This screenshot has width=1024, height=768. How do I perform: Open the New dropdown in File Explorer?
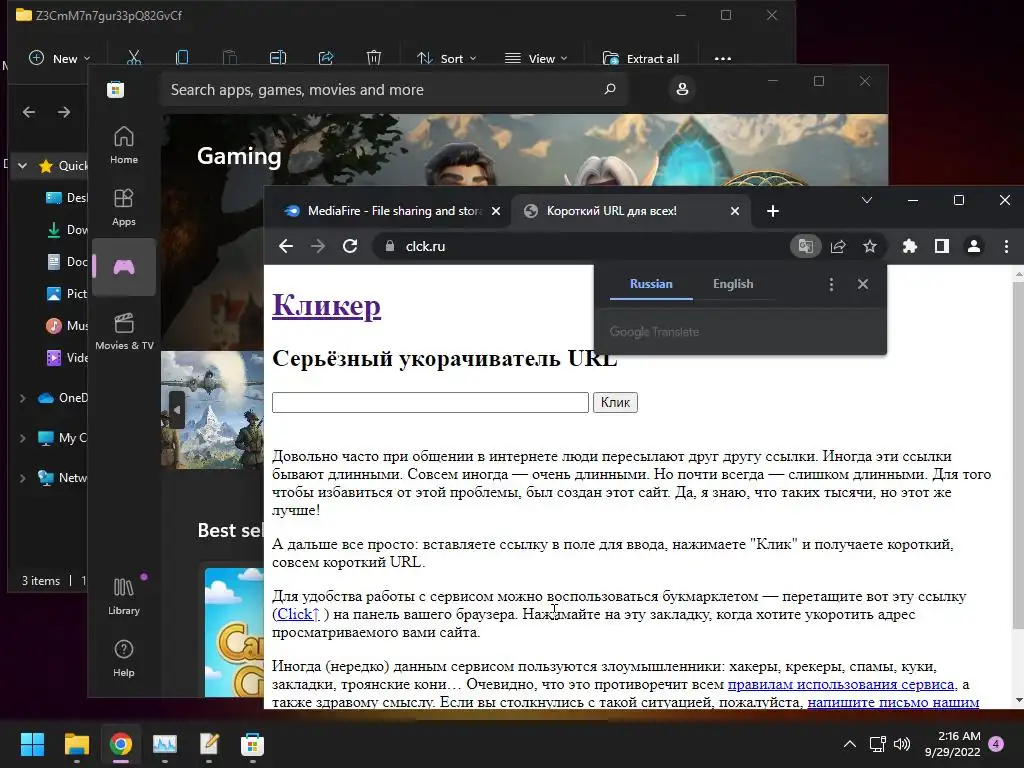click(59, 58)
